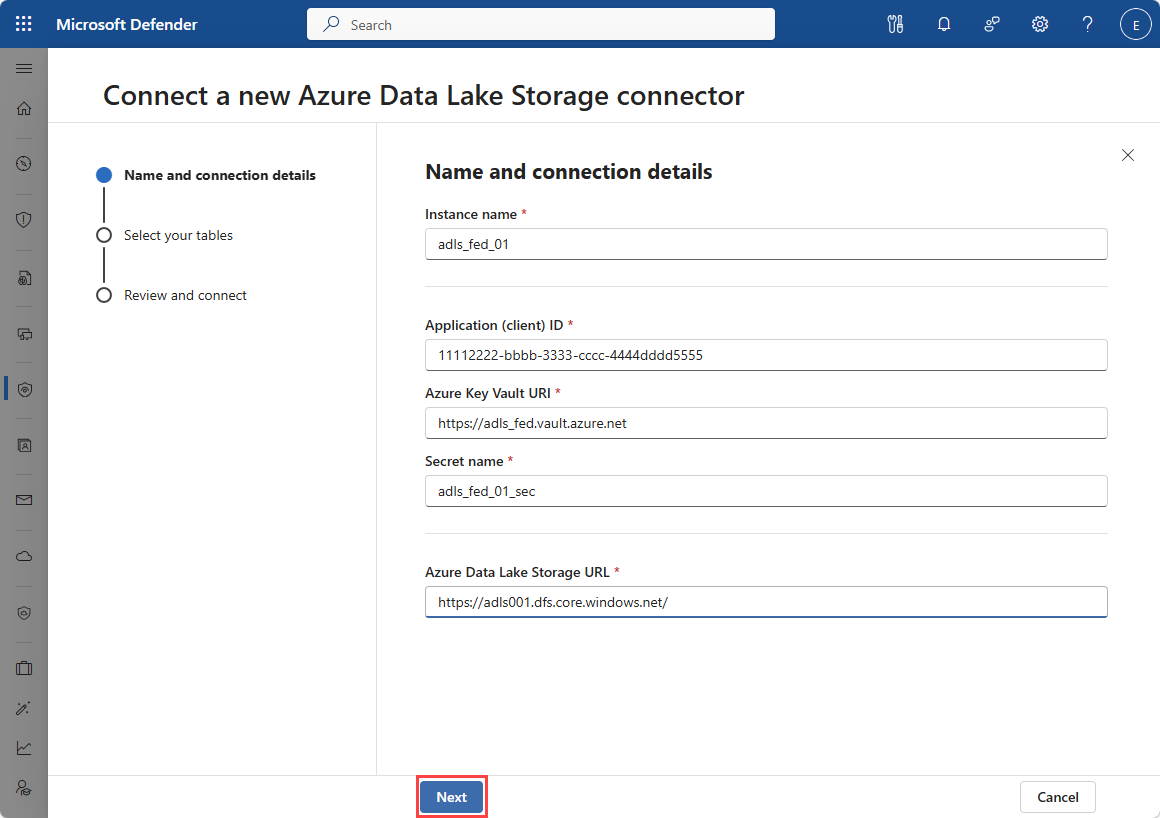Expand the hamburger navigation menu

[x=24, y=68]
